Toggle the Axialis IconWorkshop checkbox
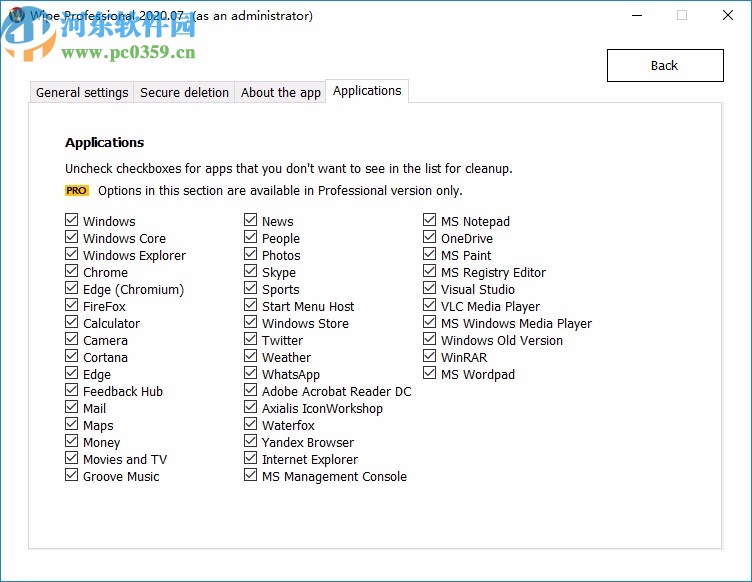 (x=250, y=407)
